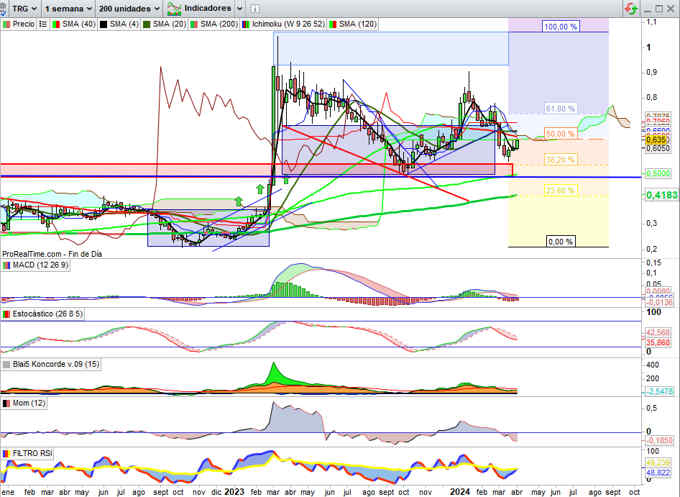Select the 38,20 % Fibonacci label
Viewport: 680px width, 497px height.
tap(561, 160)
